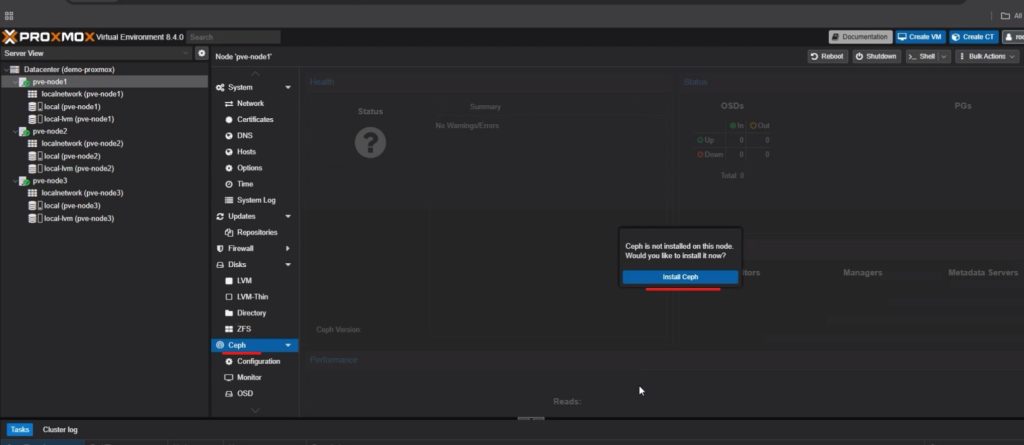Collapse the Ceph submenu arrow
The width and height of the screenshot is (1024, 445).
click(x=288, y=345)
